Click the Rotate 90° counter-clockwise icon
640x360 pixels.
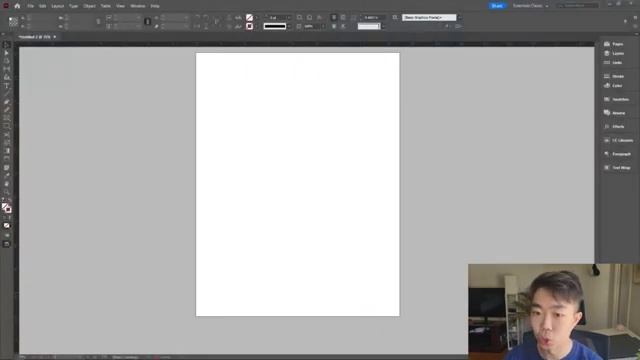pyautogui.click(x=206, y=18)
